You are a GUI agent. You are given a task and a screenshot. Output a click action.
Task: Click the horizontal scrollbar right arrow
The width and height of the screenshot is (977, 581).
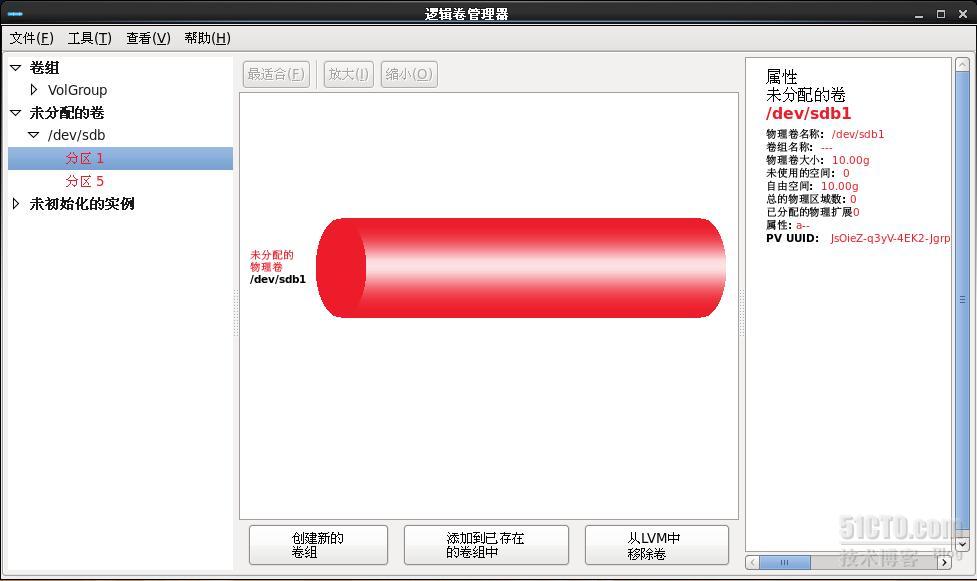tap(945, 562)
